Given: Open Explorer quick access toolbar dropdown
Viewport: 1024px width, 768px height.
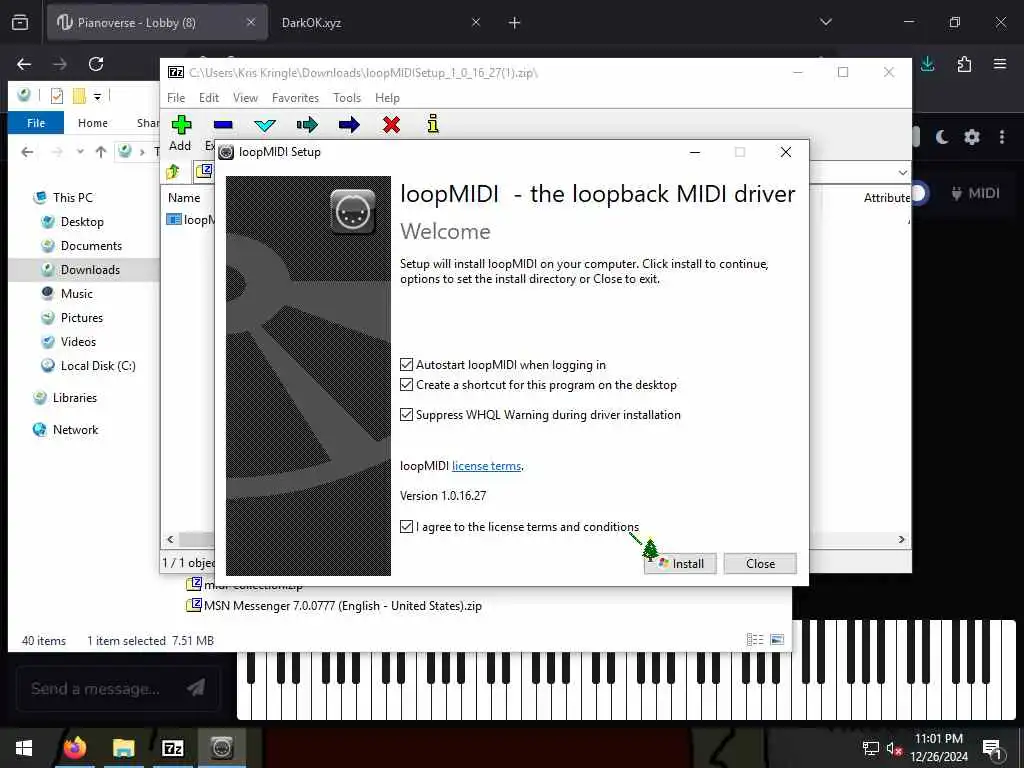Looking at the screenshot, I should pos(97,97).
